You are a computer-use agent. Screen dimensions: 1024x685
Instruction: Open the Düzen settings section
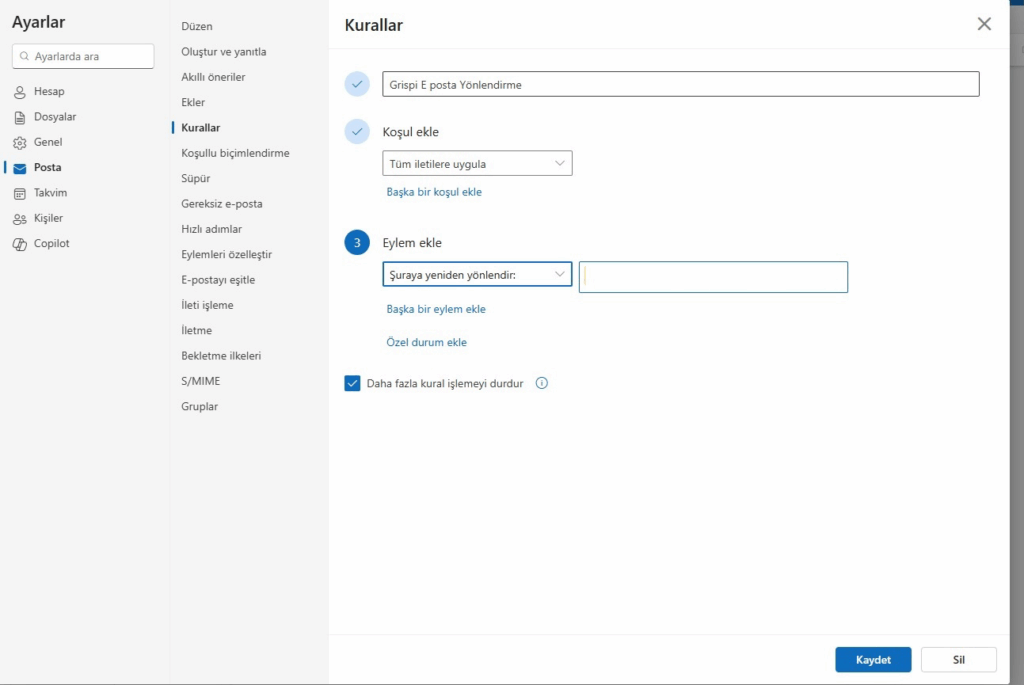pos(197,26)
